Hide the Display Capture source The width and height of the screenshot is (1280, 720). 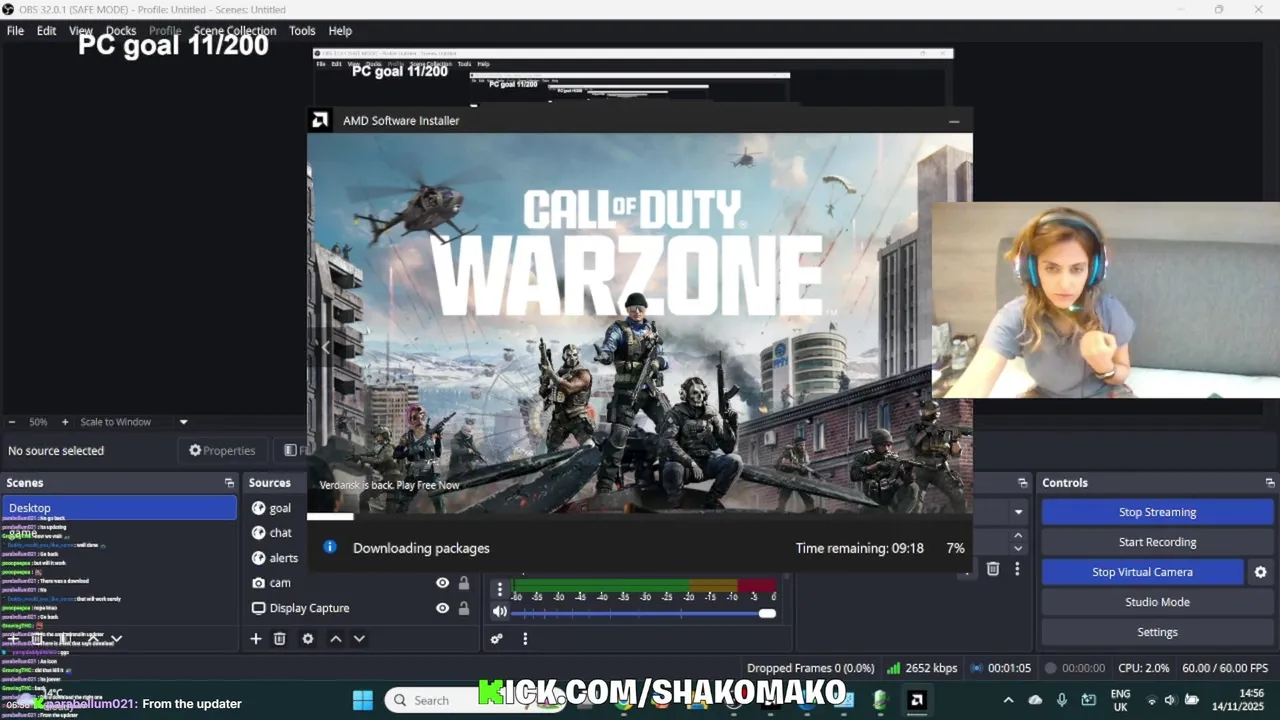click(x=442, y=608)
